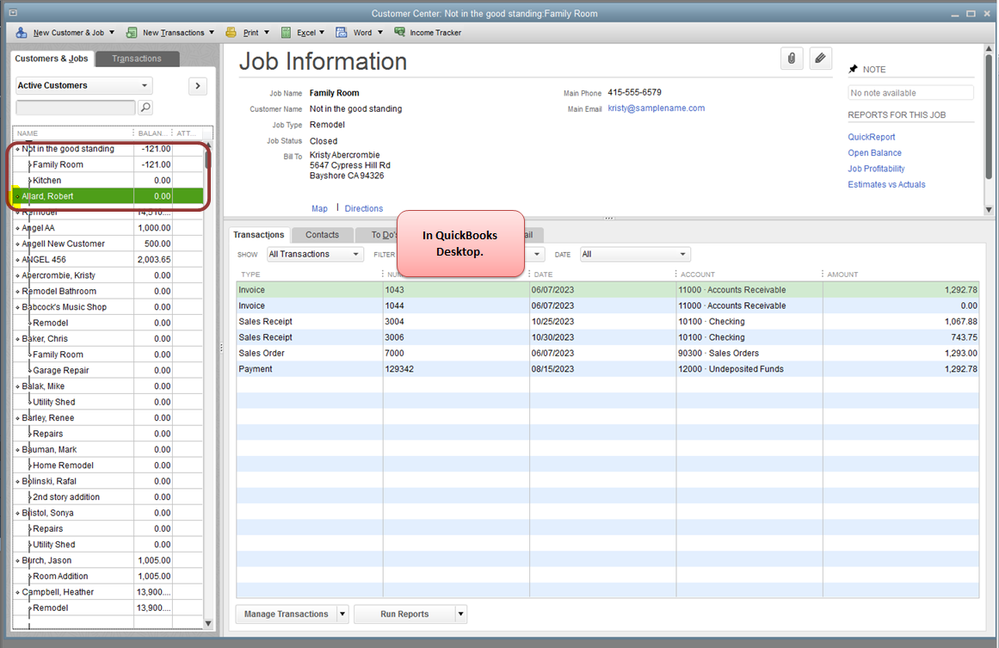Select the Angell New Customer row
Viewport: 999px width, 648px height.
point(108,243)
